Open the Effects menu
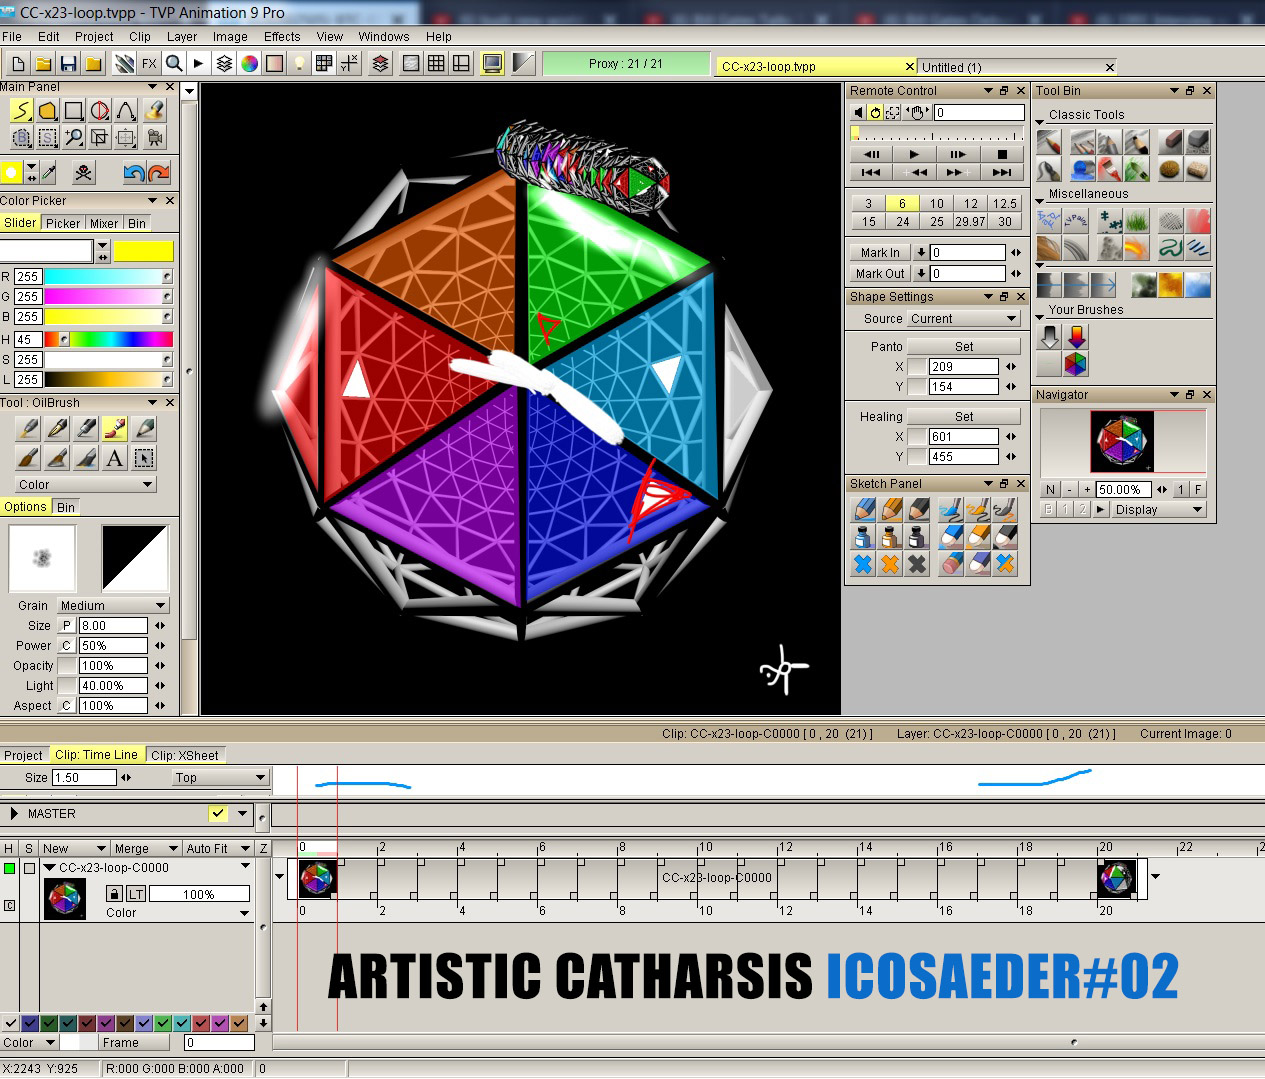This screenshot has height=1079, width=1265. click(x=282, y=37)
